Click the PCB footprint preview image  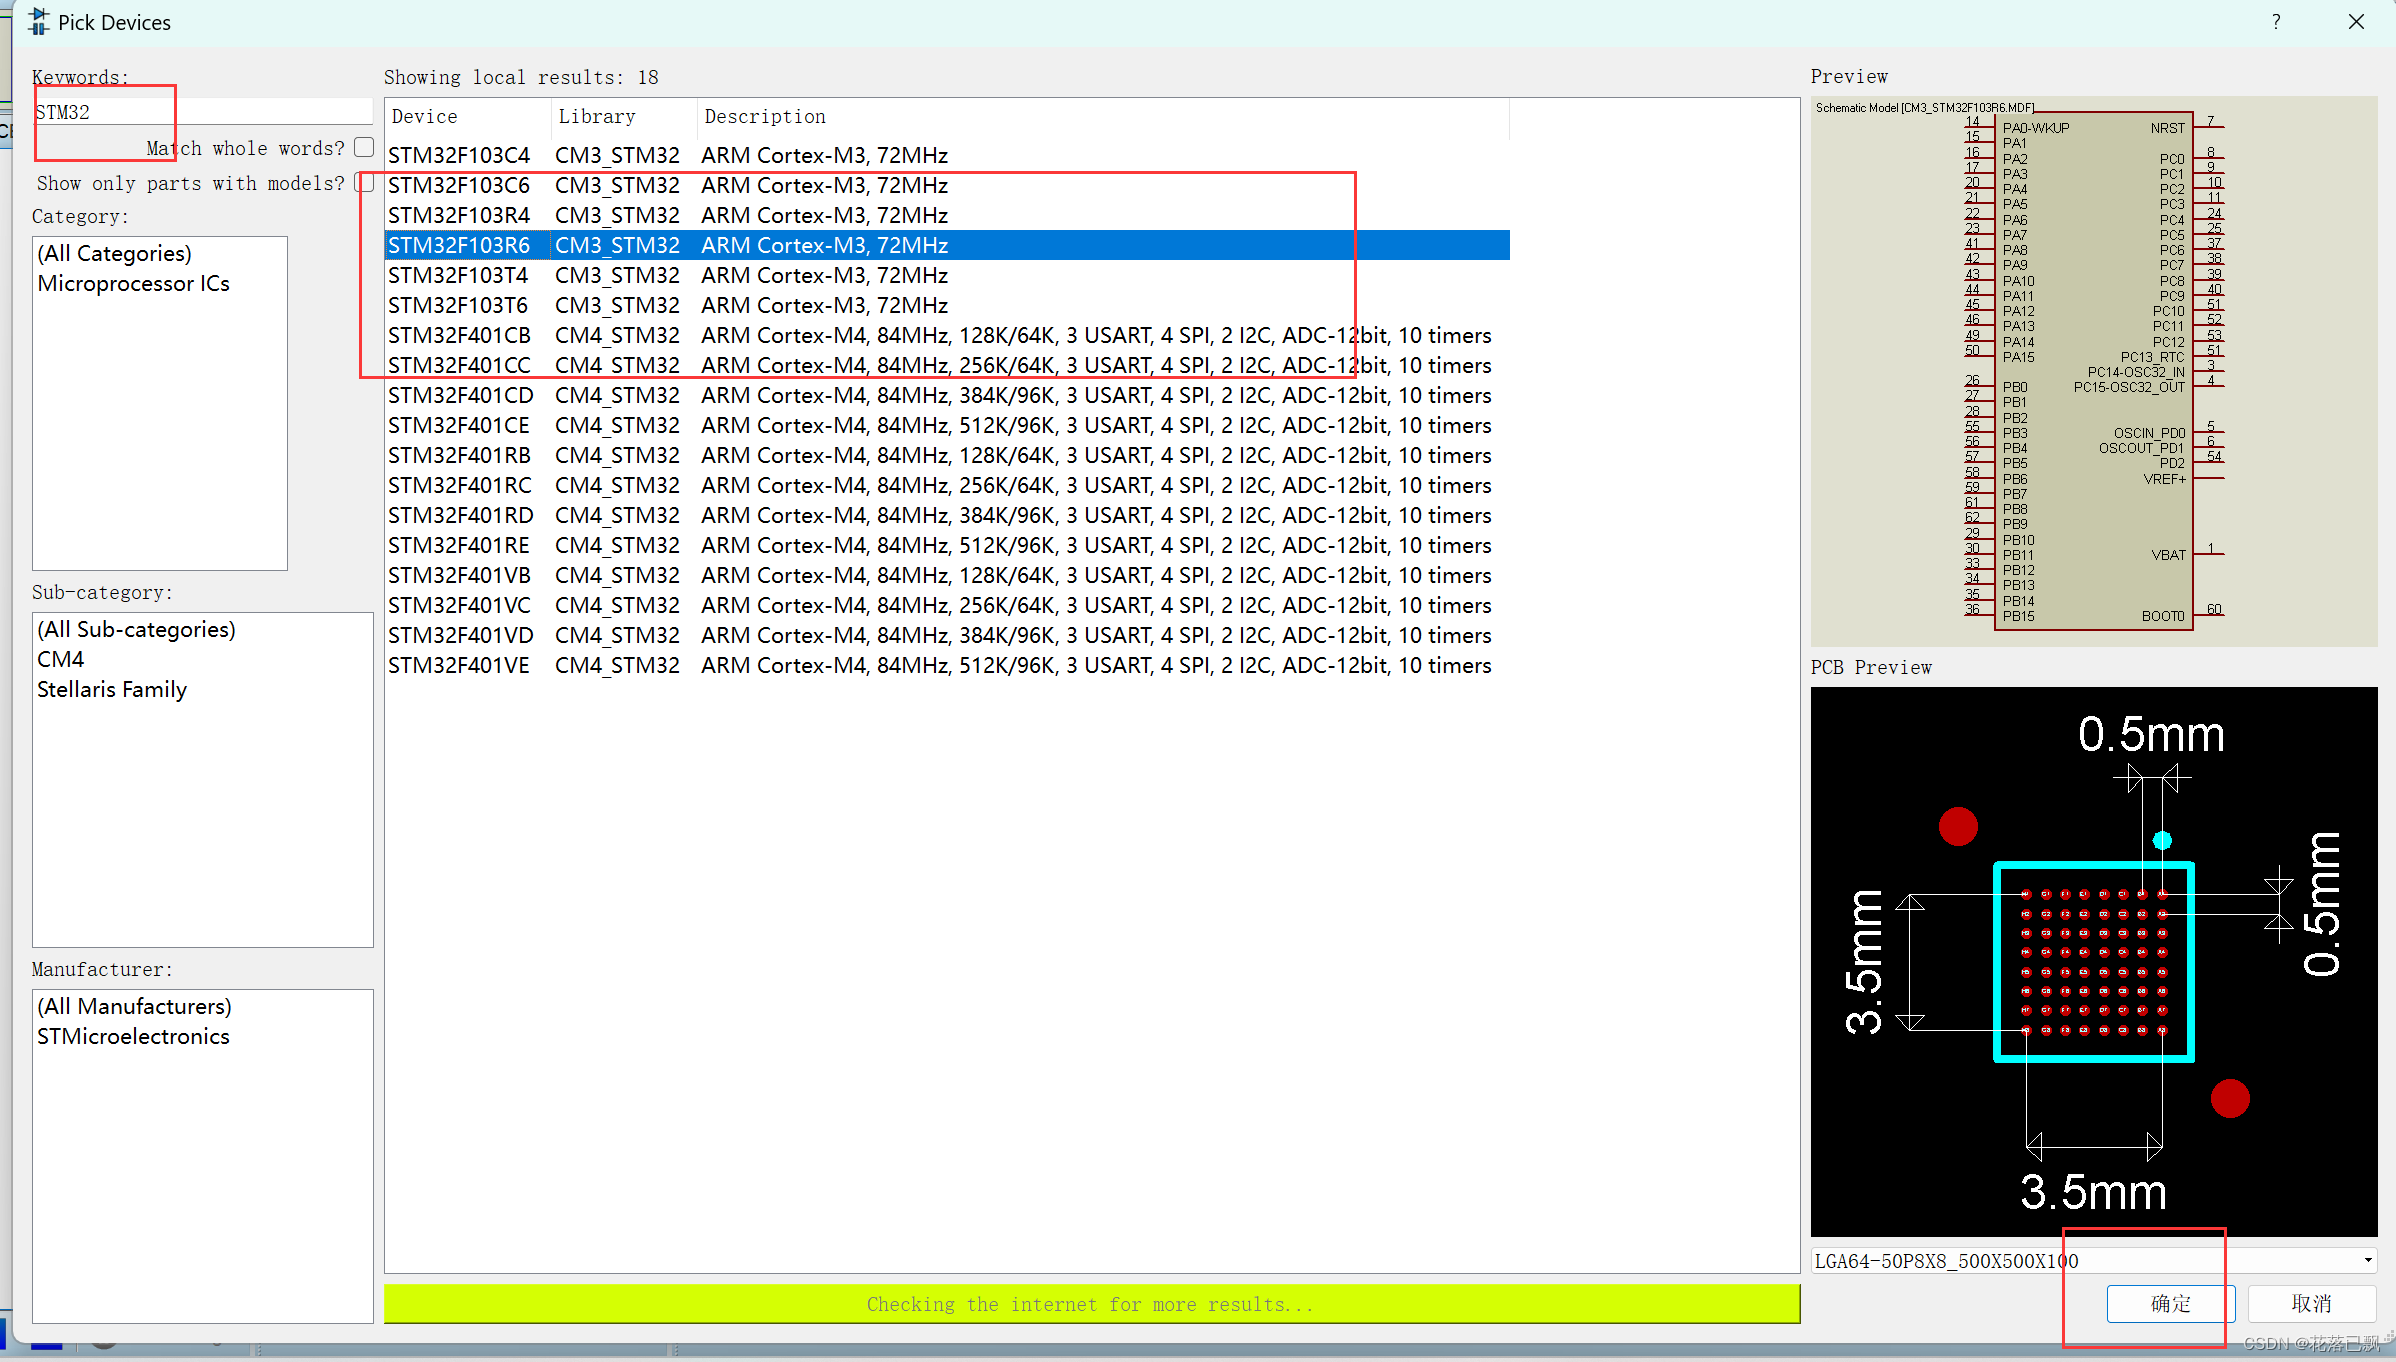point(2093,961)
